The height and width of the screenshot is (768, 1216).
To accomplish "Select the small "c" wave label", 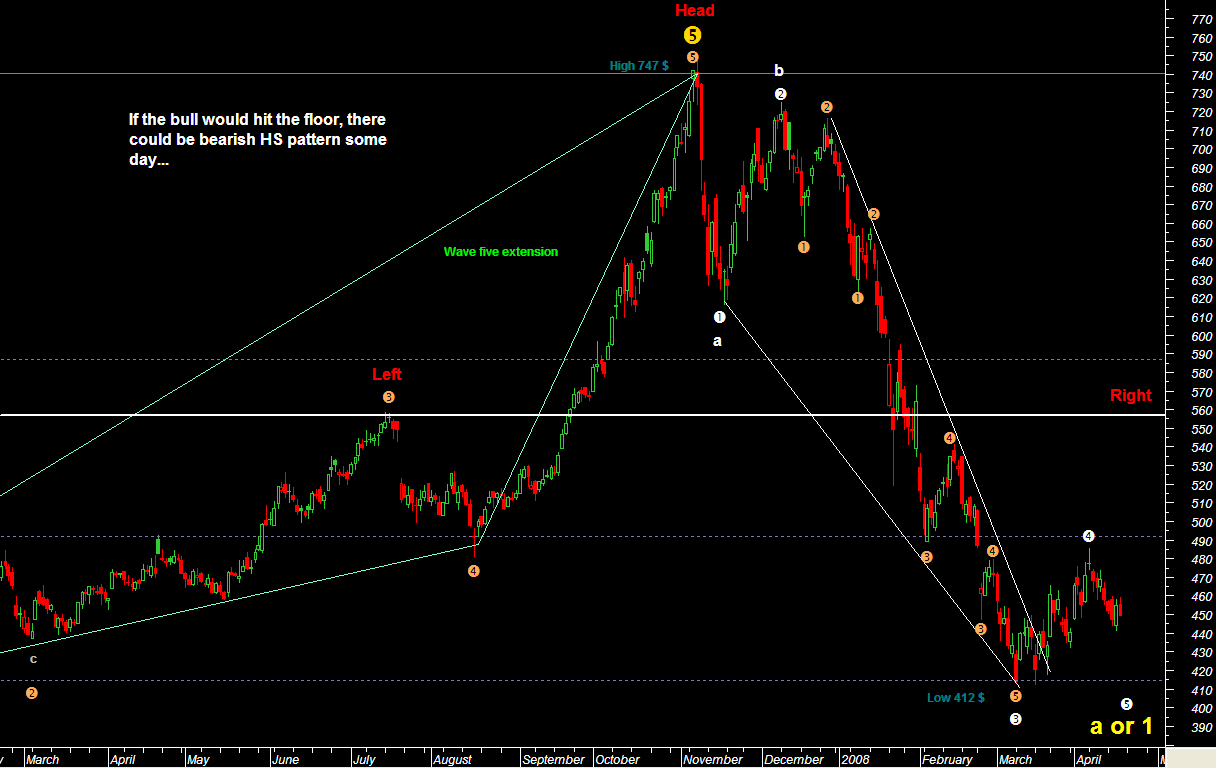I will [33, 659].
